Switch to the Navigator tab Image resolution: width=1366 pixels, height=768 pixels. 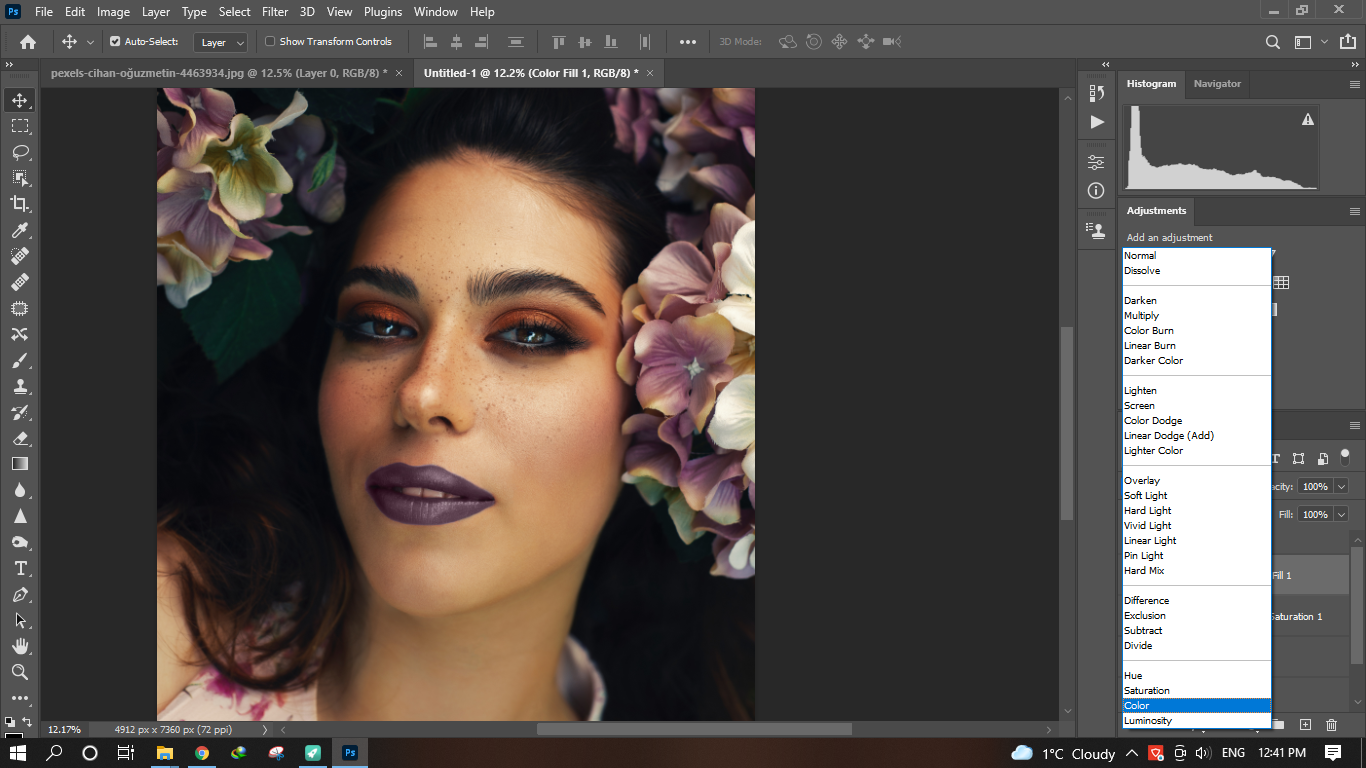[x=1217, y=84]
